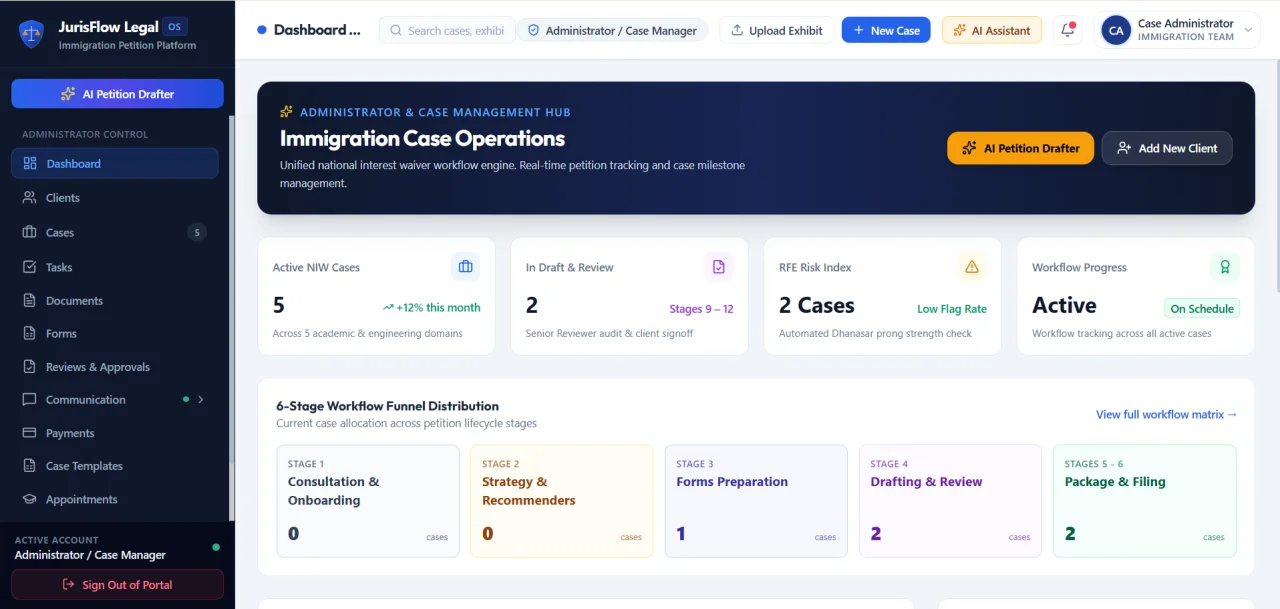Image resolution: width=1280 pixels, height=609 pixels.
Task: Click the In Draft & Review document icon
Action: tap(718, 267)
